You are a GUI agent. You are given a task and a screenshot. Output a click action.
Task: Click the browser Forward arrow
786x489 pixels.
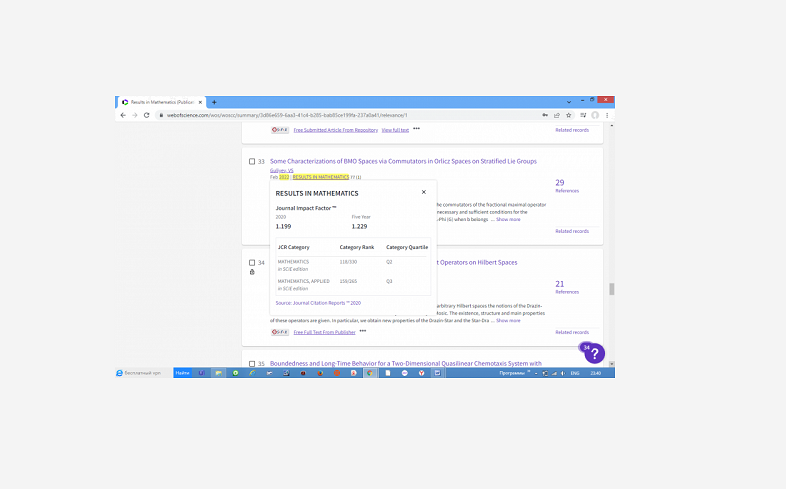135,115
